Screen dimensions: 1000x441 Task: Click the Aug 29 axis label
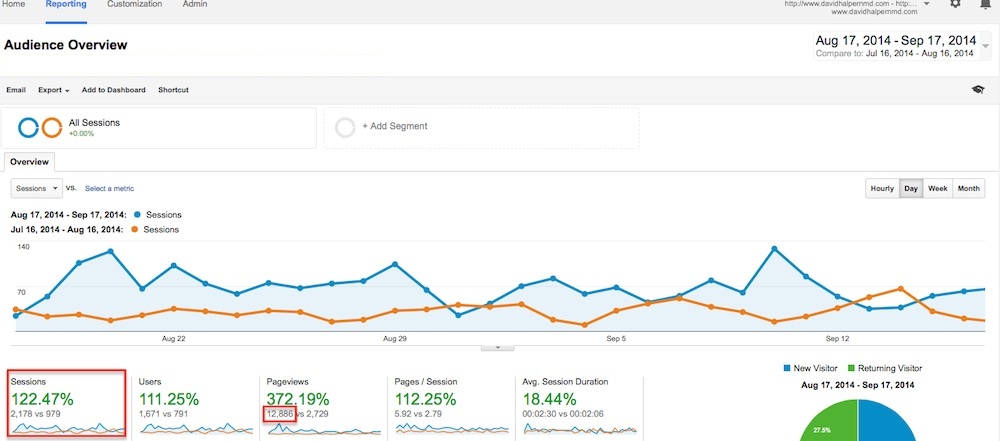(395, 338)
